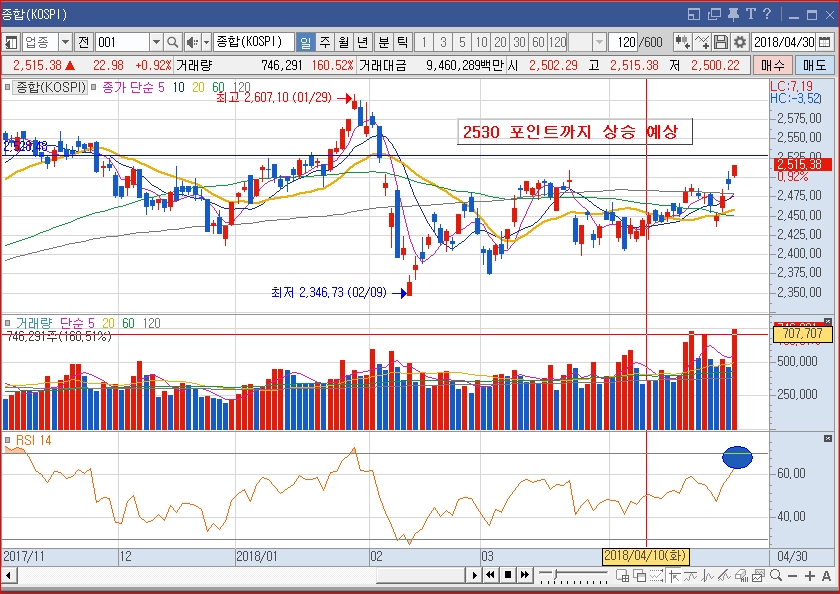Toggle the 틱 (tick) chart period
This screenshot has height=594, width=840.
coord(401,42)
